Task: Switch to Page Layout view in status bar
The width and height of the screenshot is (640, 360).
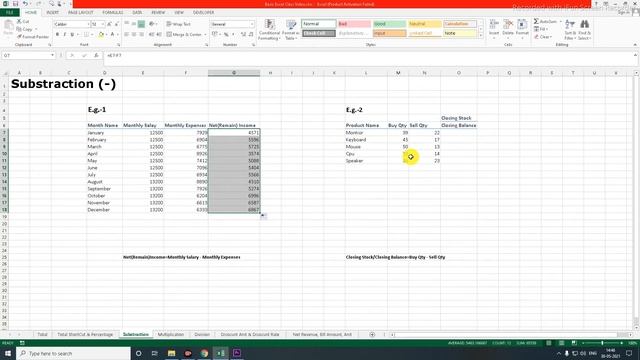Action: coord(561,343)
